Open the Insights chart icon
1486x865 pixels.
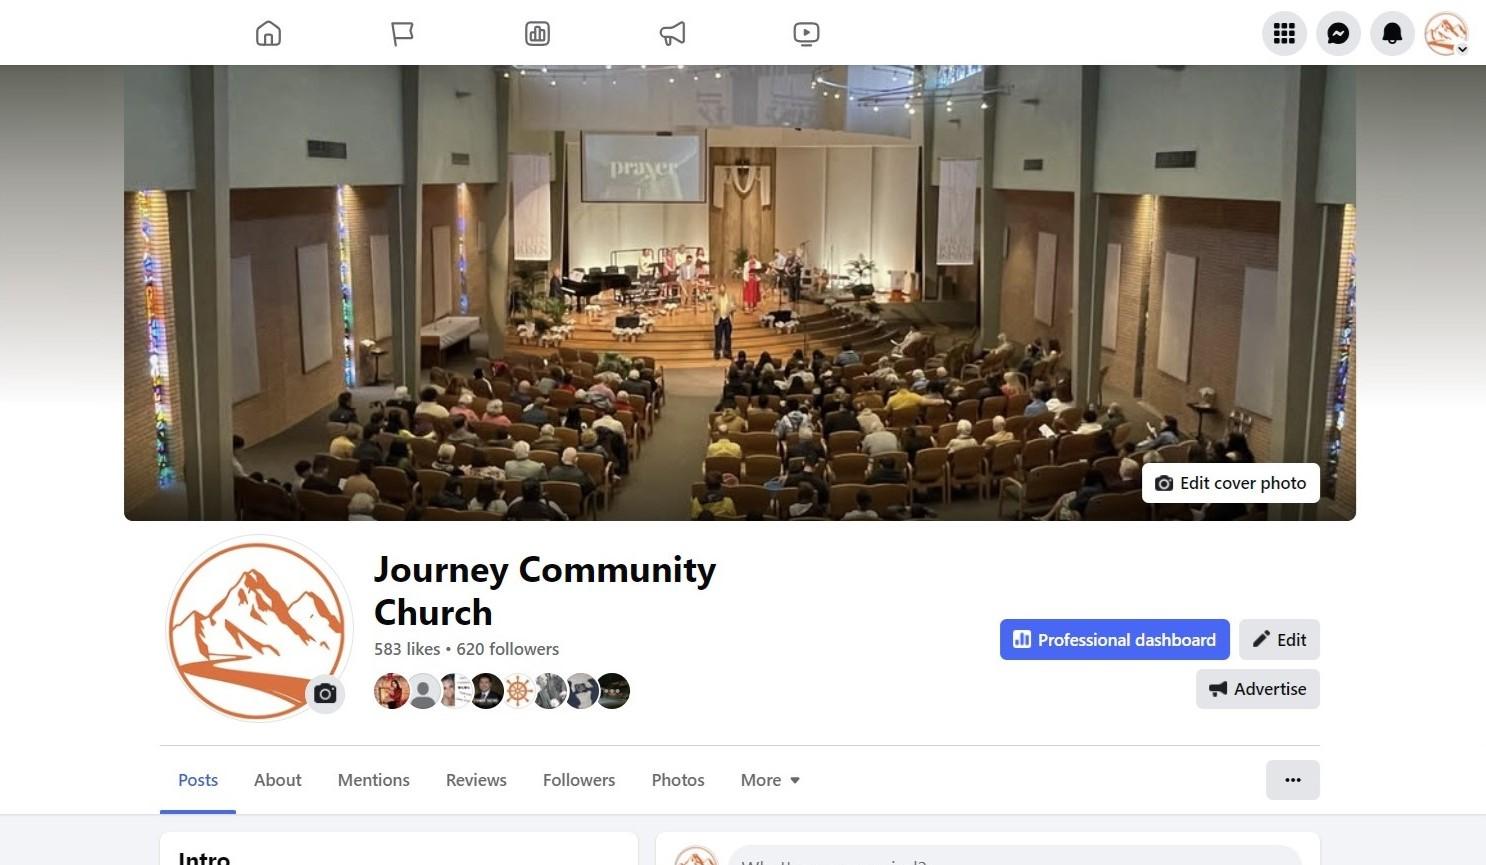point(537,34)
